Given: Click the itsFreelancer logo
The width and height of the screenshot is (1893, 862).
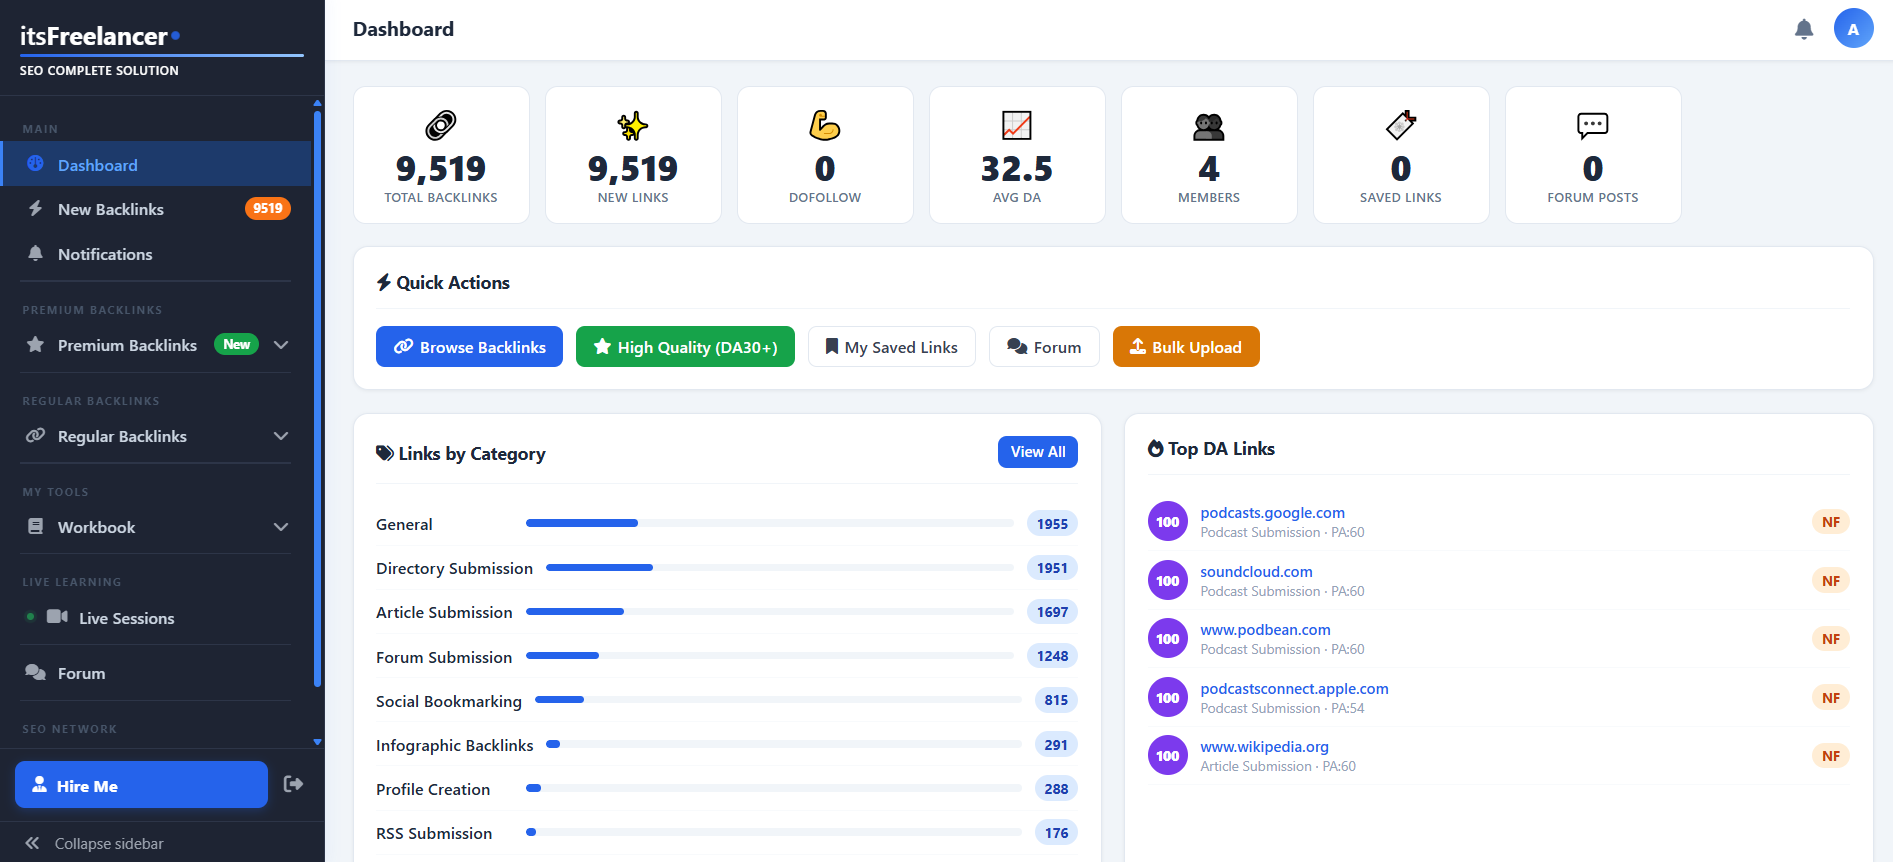Looking at the screenshot, I should [100, 36].
